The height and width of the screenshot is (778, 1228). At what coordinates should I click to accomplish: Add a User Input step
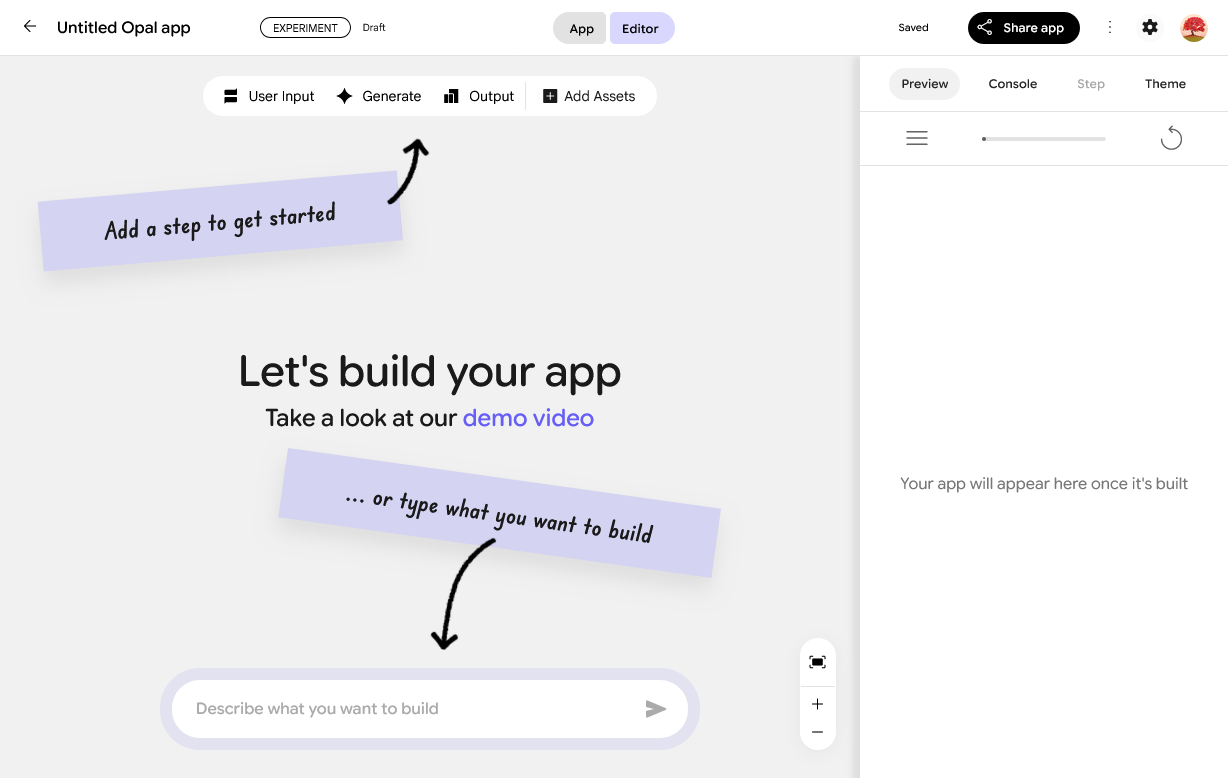268,96
